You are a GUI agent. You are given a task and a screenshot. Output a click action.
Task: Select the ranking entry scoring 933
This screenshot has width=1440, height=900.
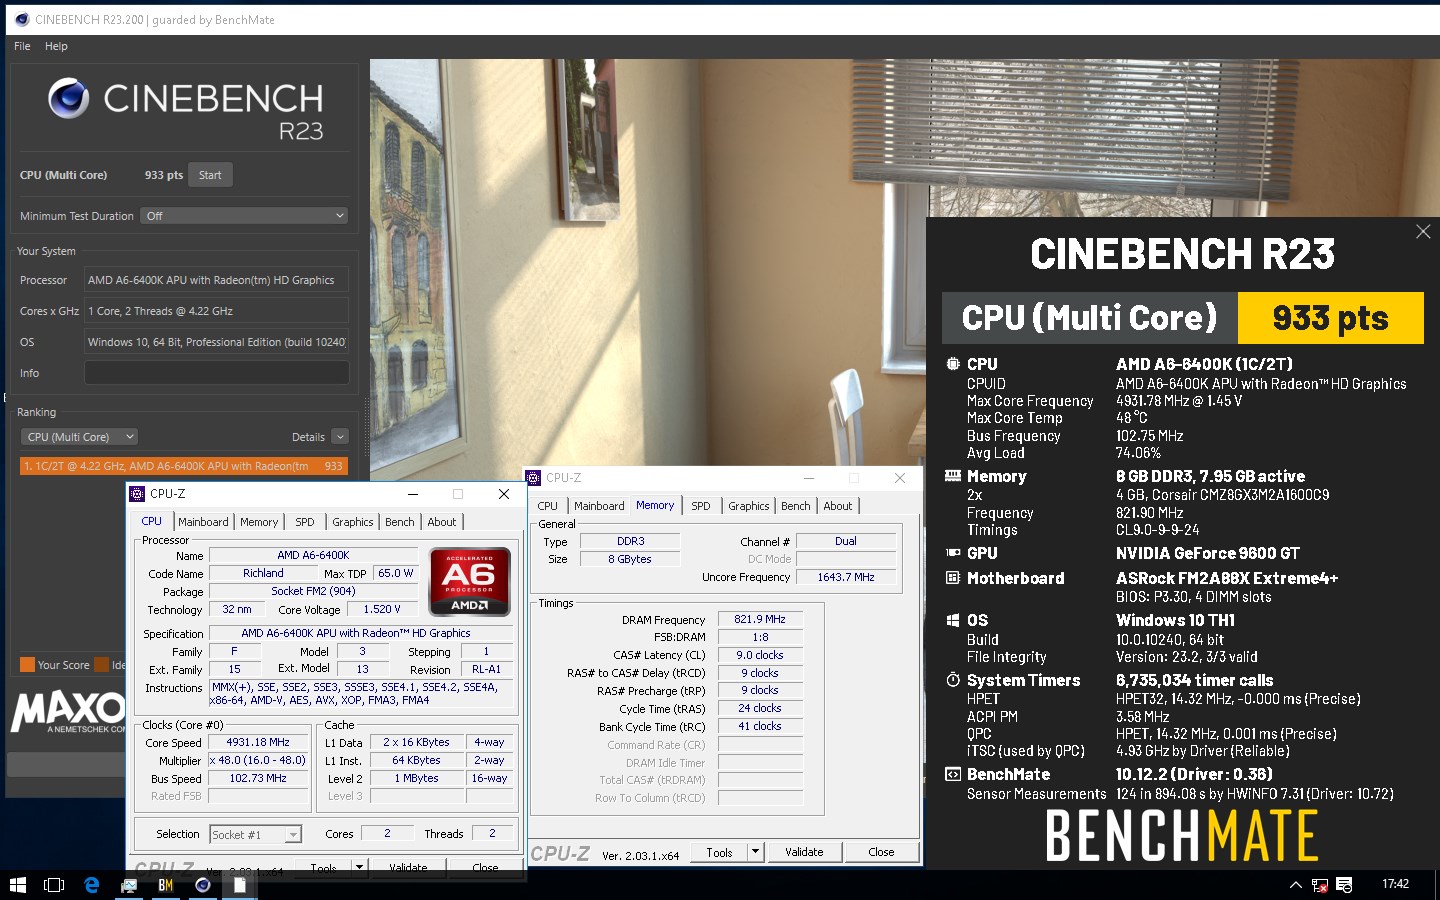[x=184, y=466]
